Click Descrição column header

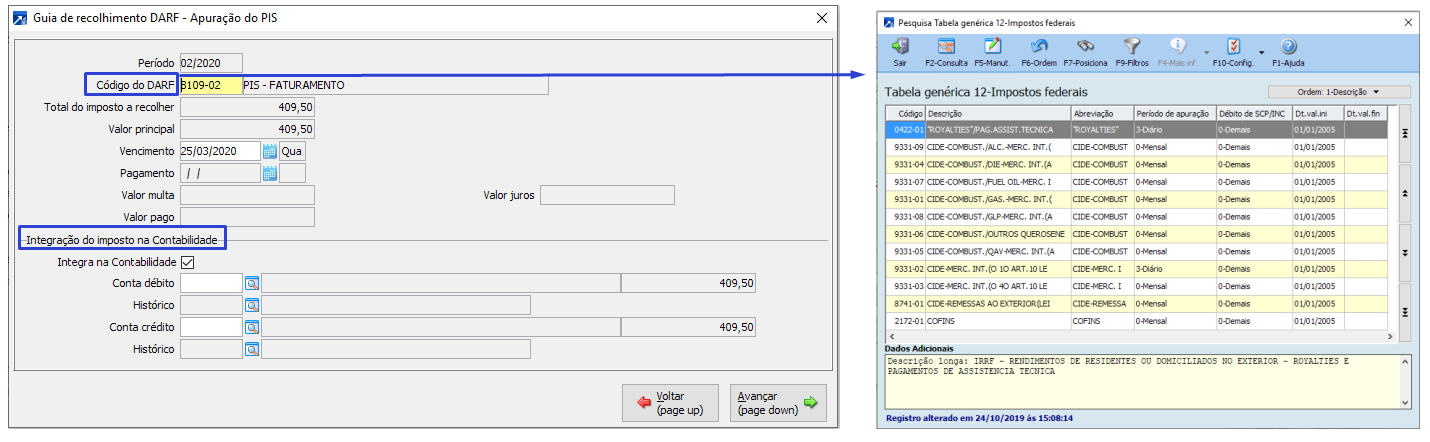[x=998, y=113]
